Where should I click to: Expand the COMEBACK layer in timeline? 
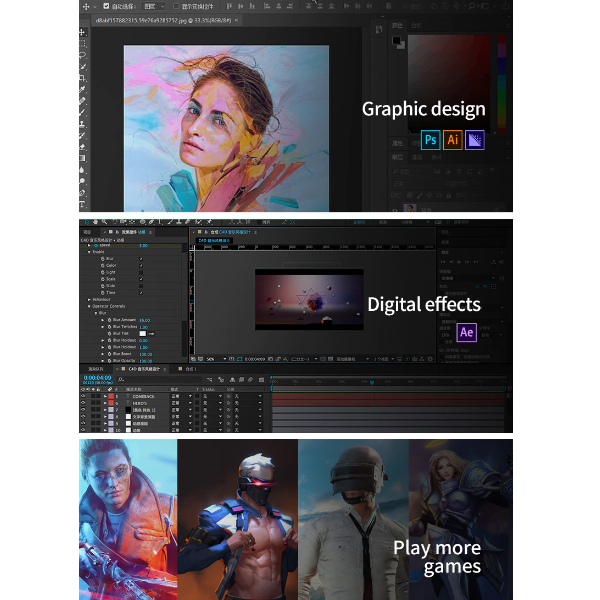click(107, 396)
